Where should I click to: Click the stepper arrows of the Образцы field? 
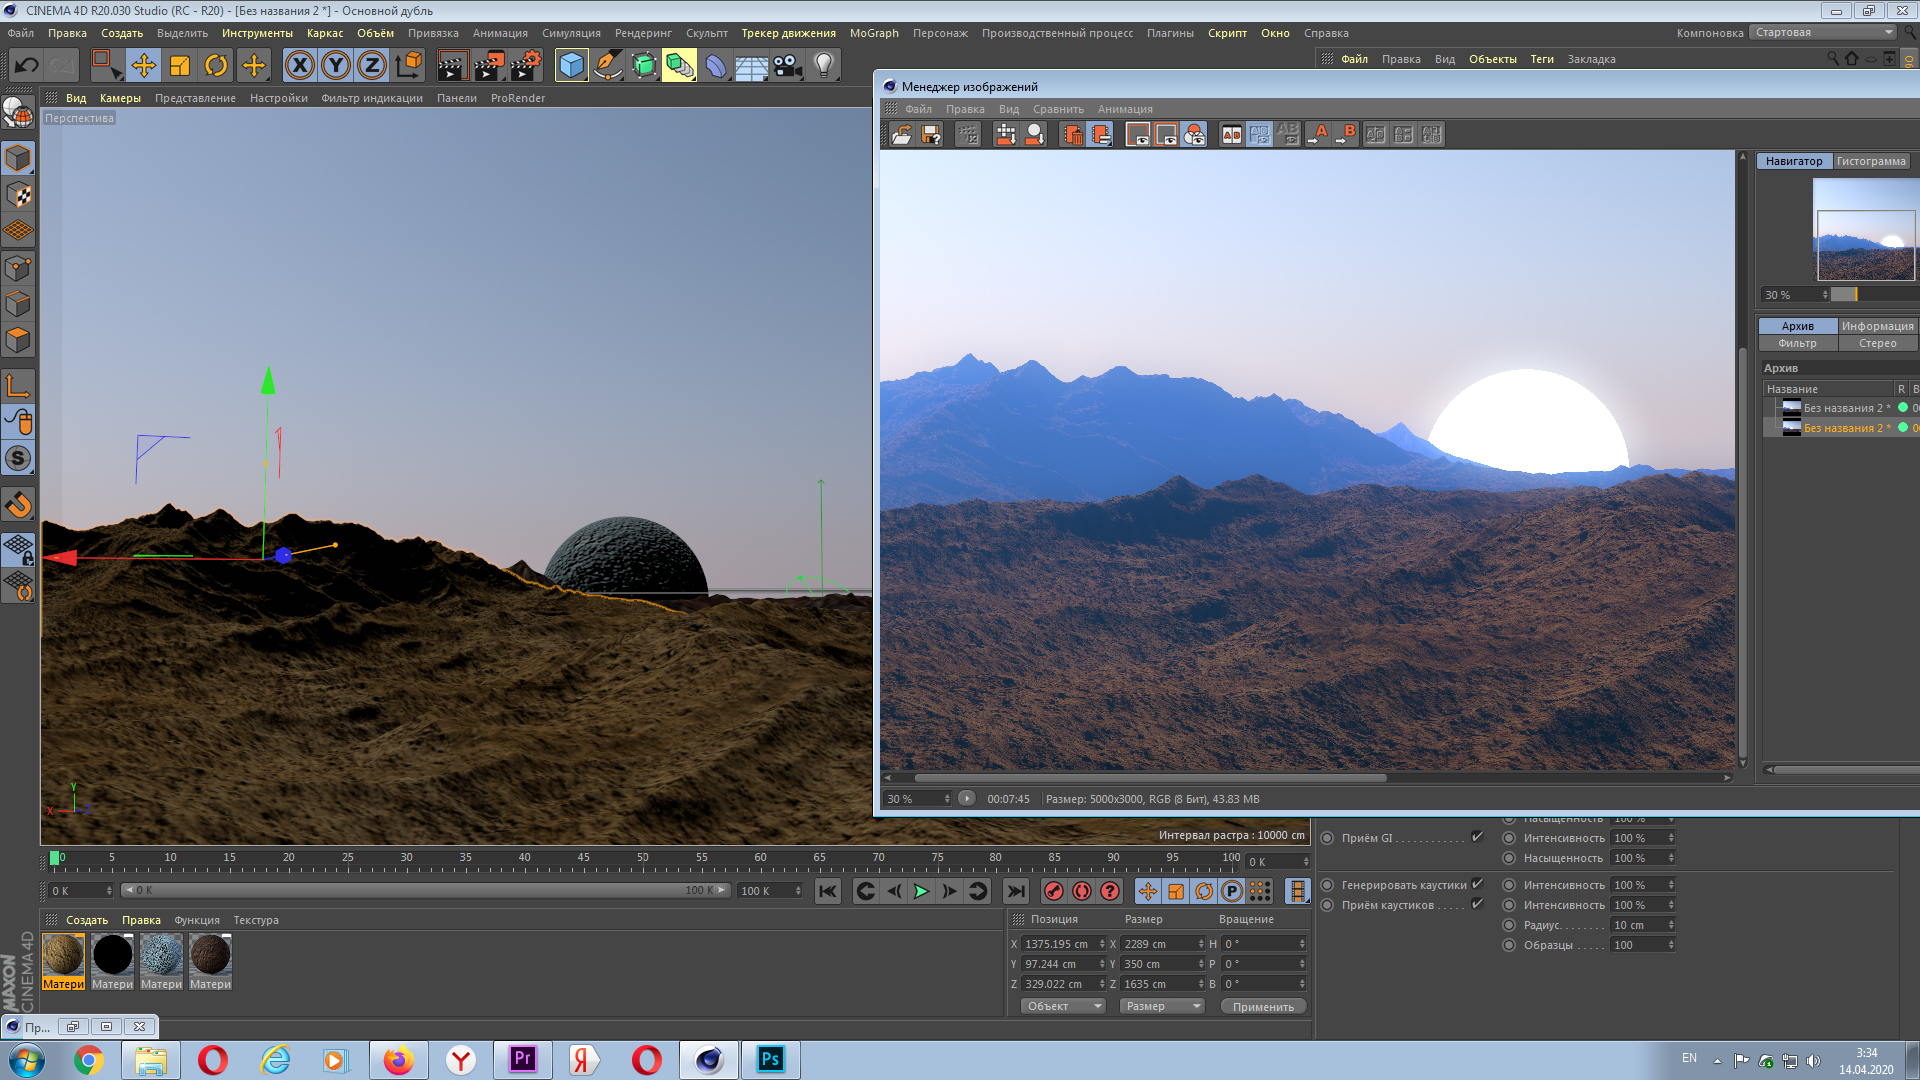point(1671,945)
